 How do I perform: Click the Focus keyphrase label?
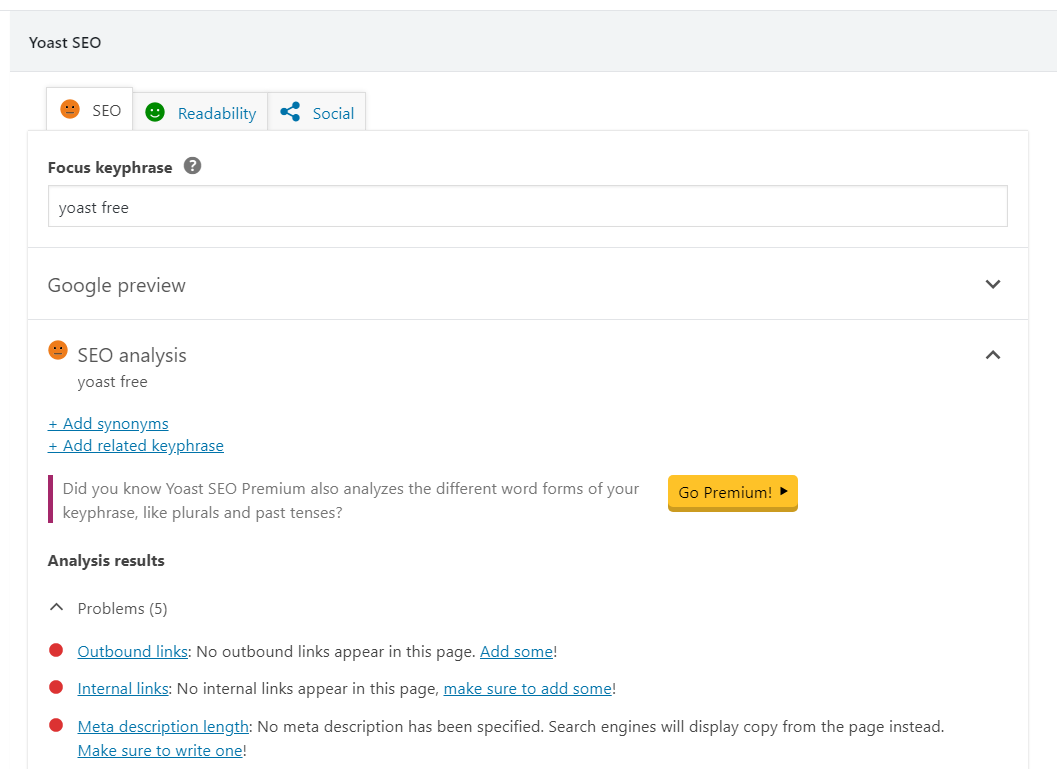(110, 167)
